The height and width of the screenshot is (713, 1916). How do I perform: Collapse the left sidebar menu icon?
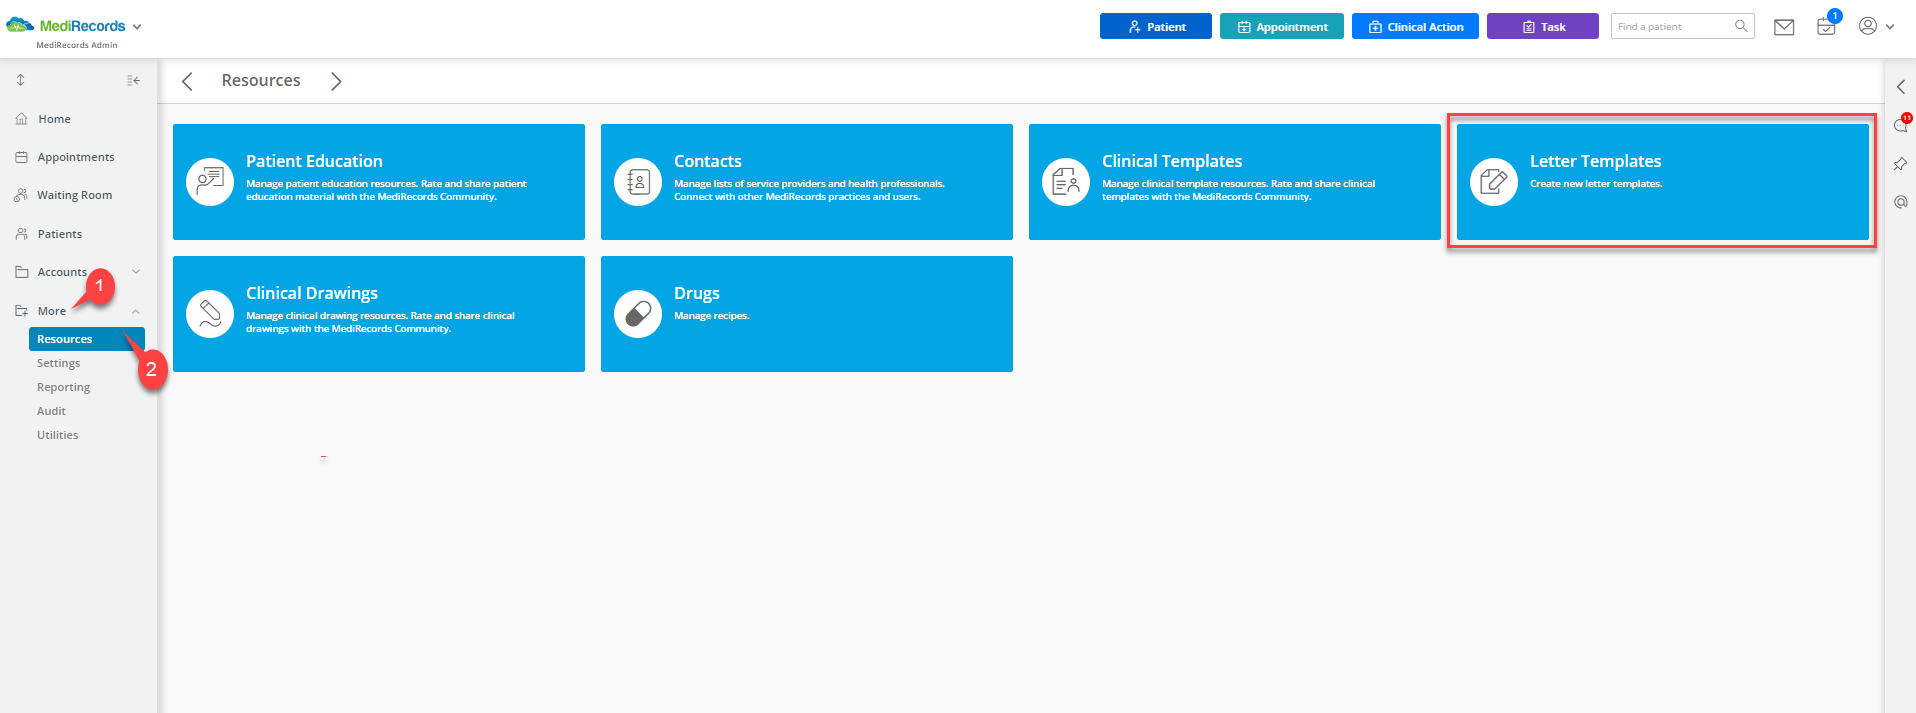133,80
